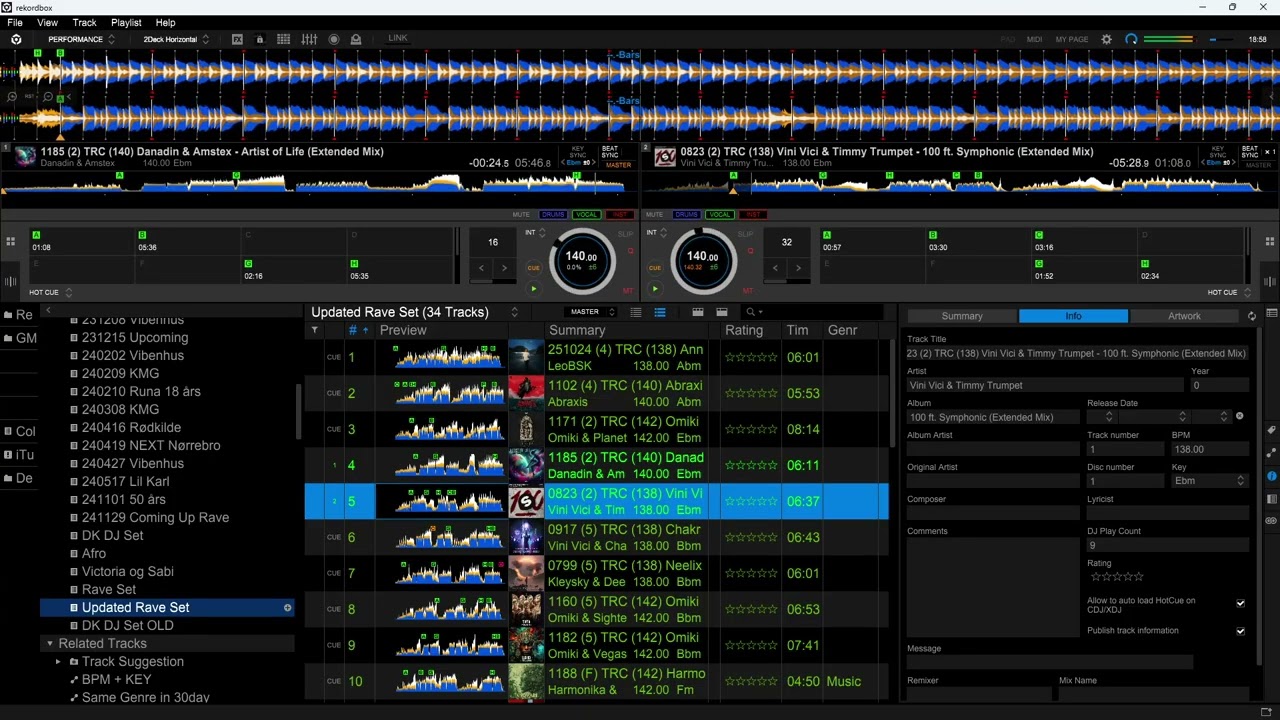Screen dimensions: 1280x720
Task: Select the DK DJ Set OLD playlist
Action: click(x=128, y=625)
